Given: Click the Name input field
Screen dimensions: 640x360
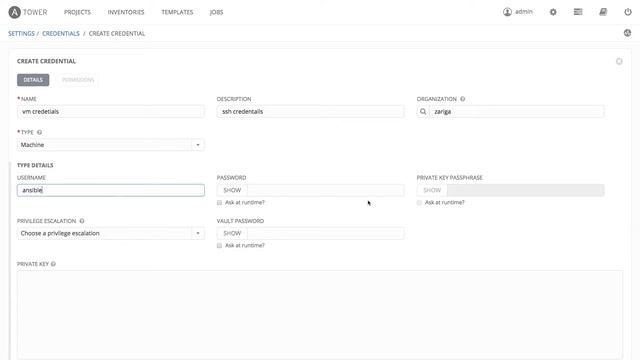Looking at the screenshot, I should (111, 111).
